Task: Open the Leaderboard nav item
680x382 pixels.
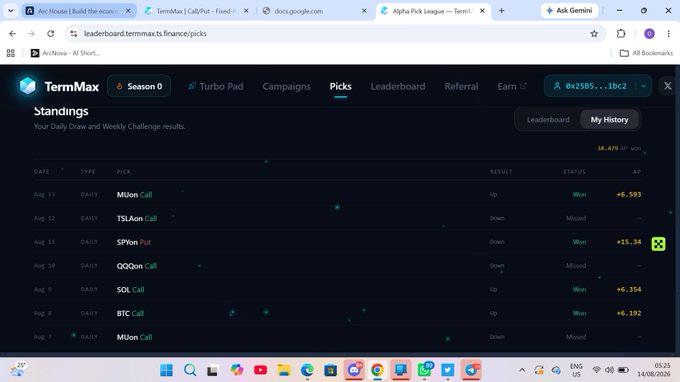Action: click(398, 86)
